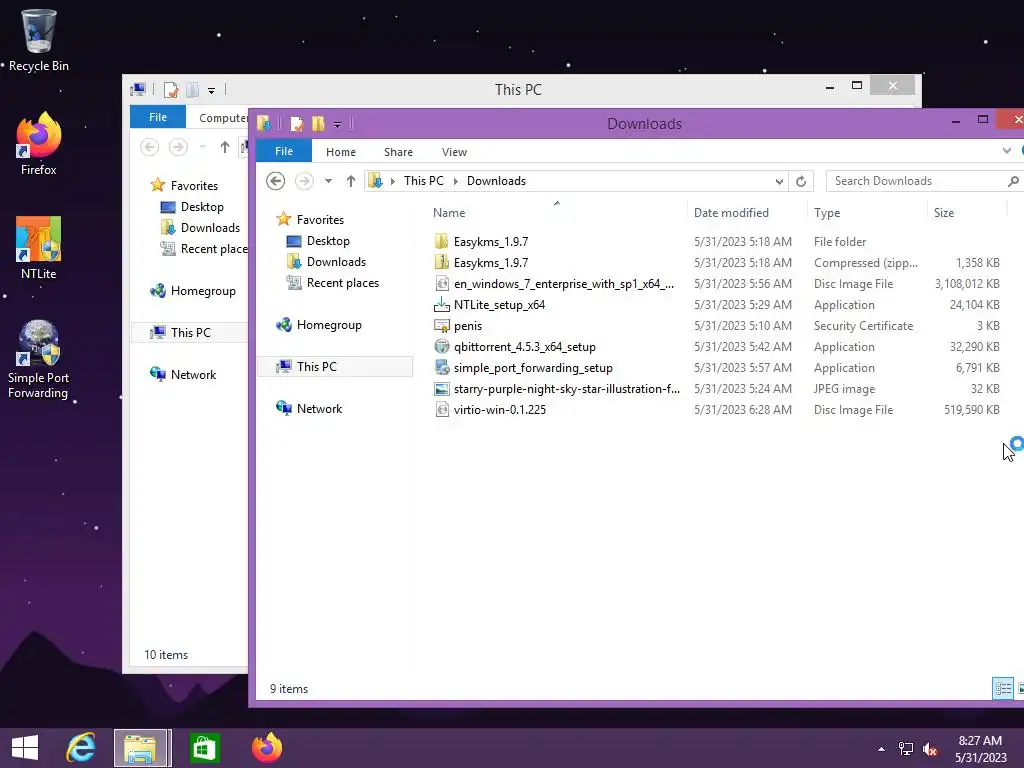Go up one level in This PC window
1024x768 pixels.
coord(225,147)
